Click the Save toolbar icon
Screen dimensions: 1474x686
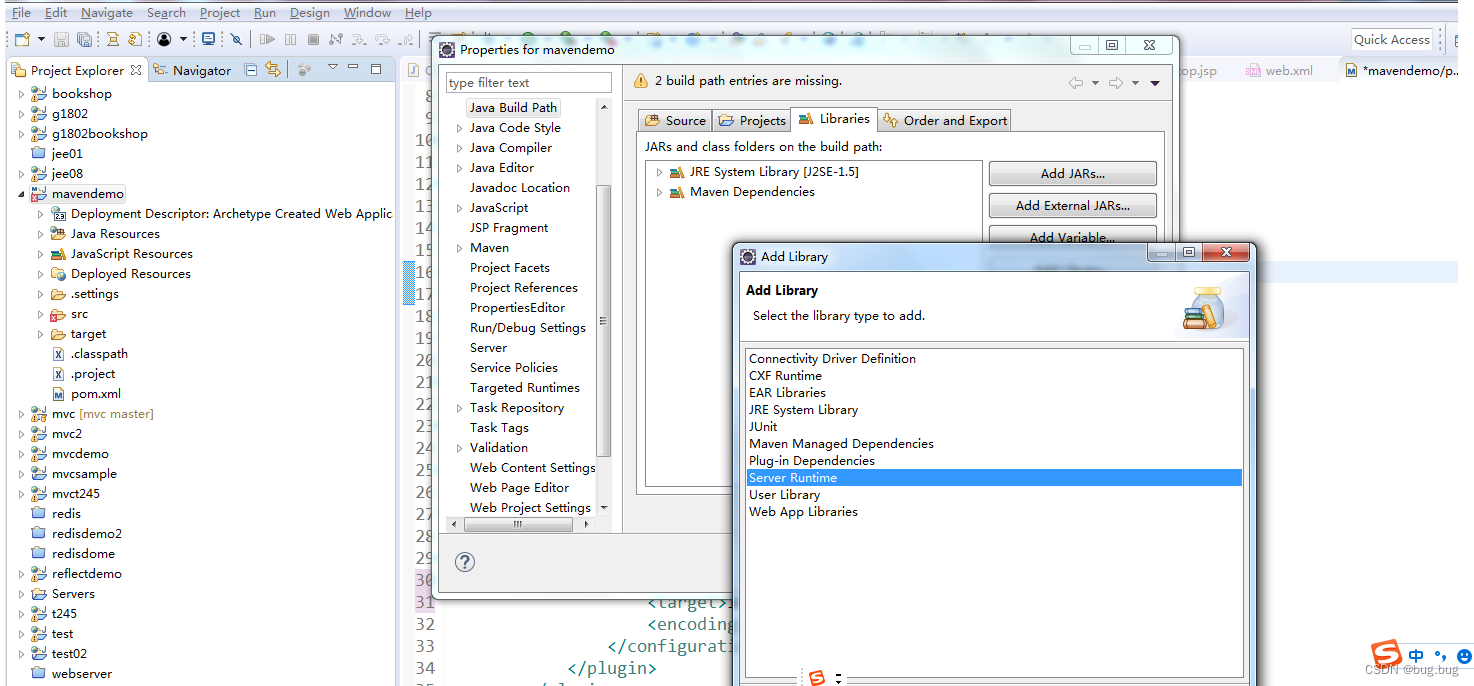coord(61,40)
